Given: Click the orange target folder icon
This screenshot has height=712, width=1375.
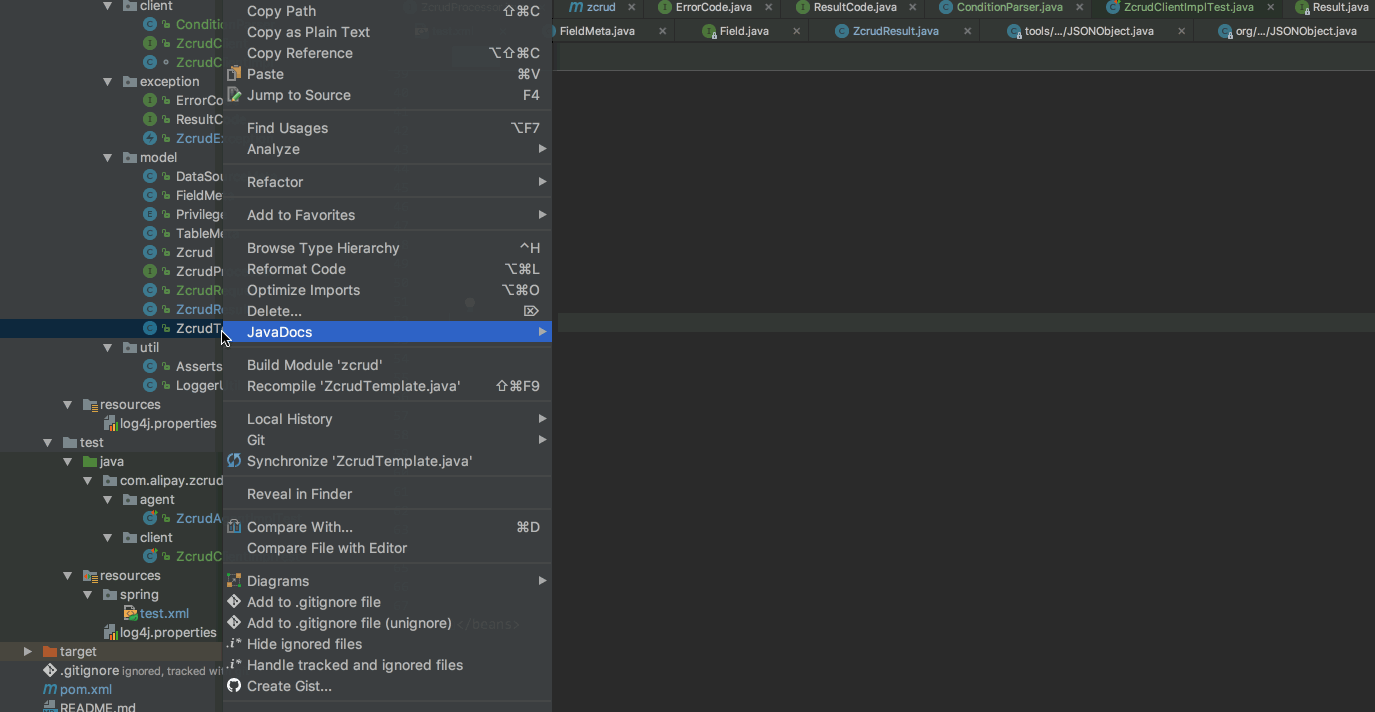Looking at the screenshot, I should pos(50,651).
